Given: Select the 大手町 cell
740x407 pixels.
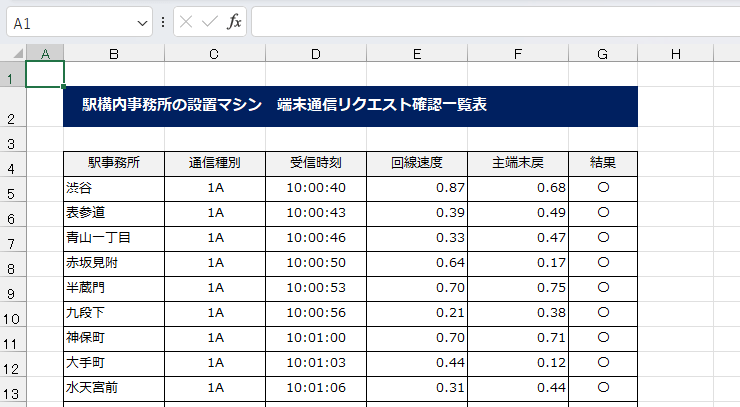Looking at the screenshot, I should click(114, 364).
